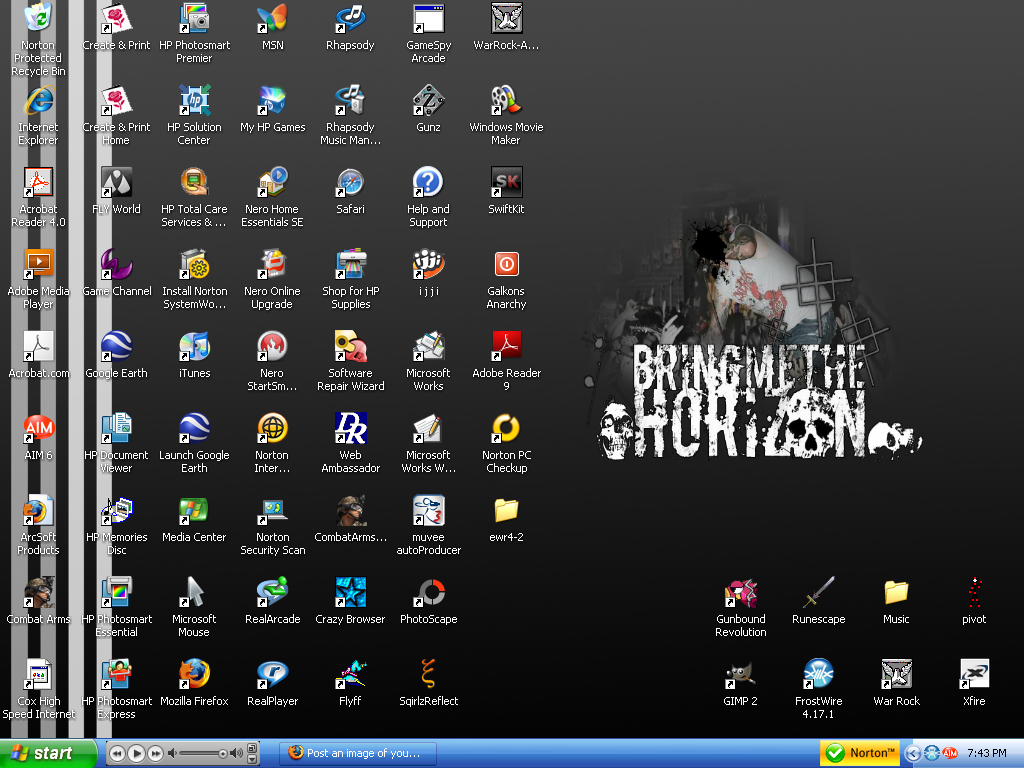Select the PhotoScape desktop icon
This screenshot has height=768, width=1024.
(428, 592)
